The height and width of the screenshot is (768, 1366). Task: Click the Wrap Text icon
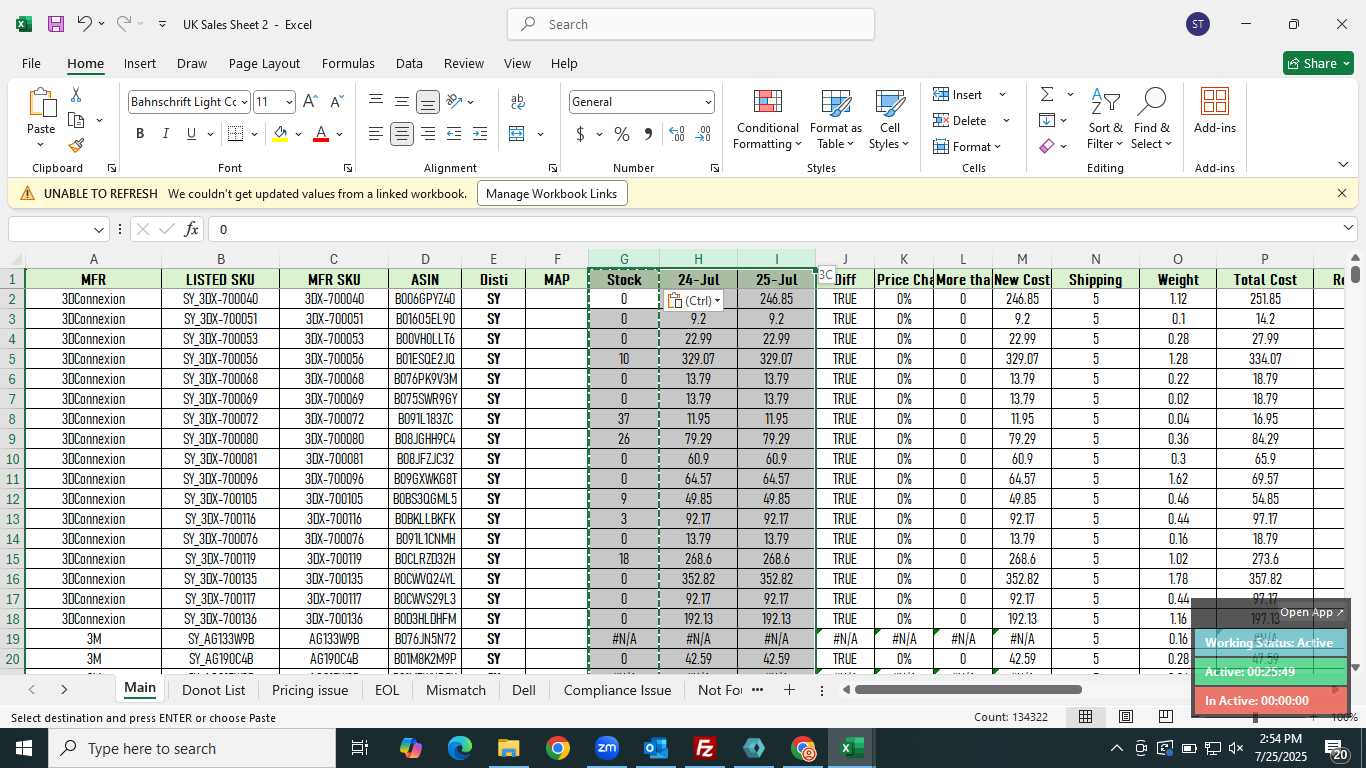coord(518,102)
